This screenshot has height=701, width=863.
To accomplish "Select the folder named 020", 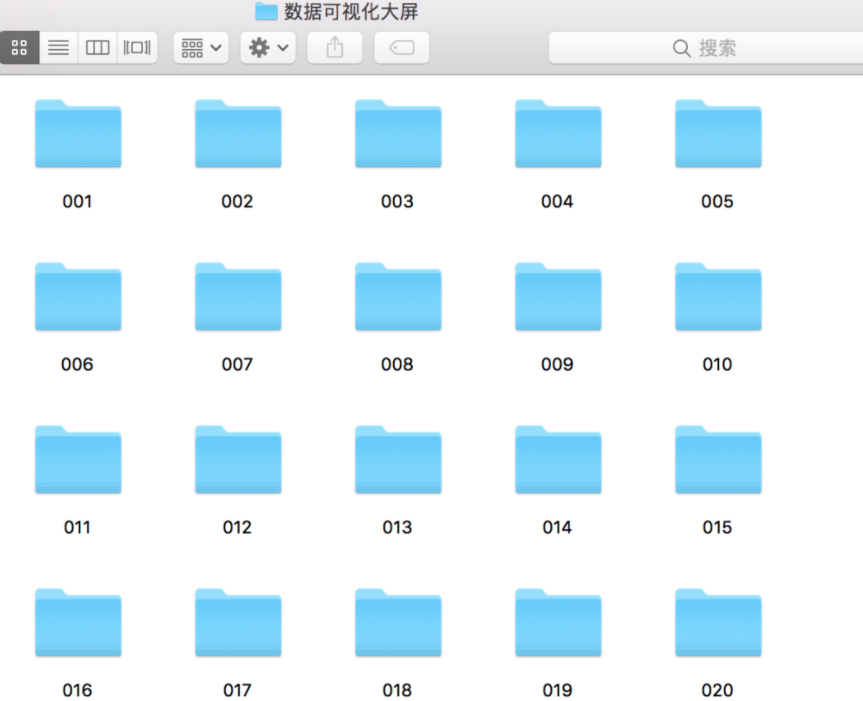I will (718, 623).
